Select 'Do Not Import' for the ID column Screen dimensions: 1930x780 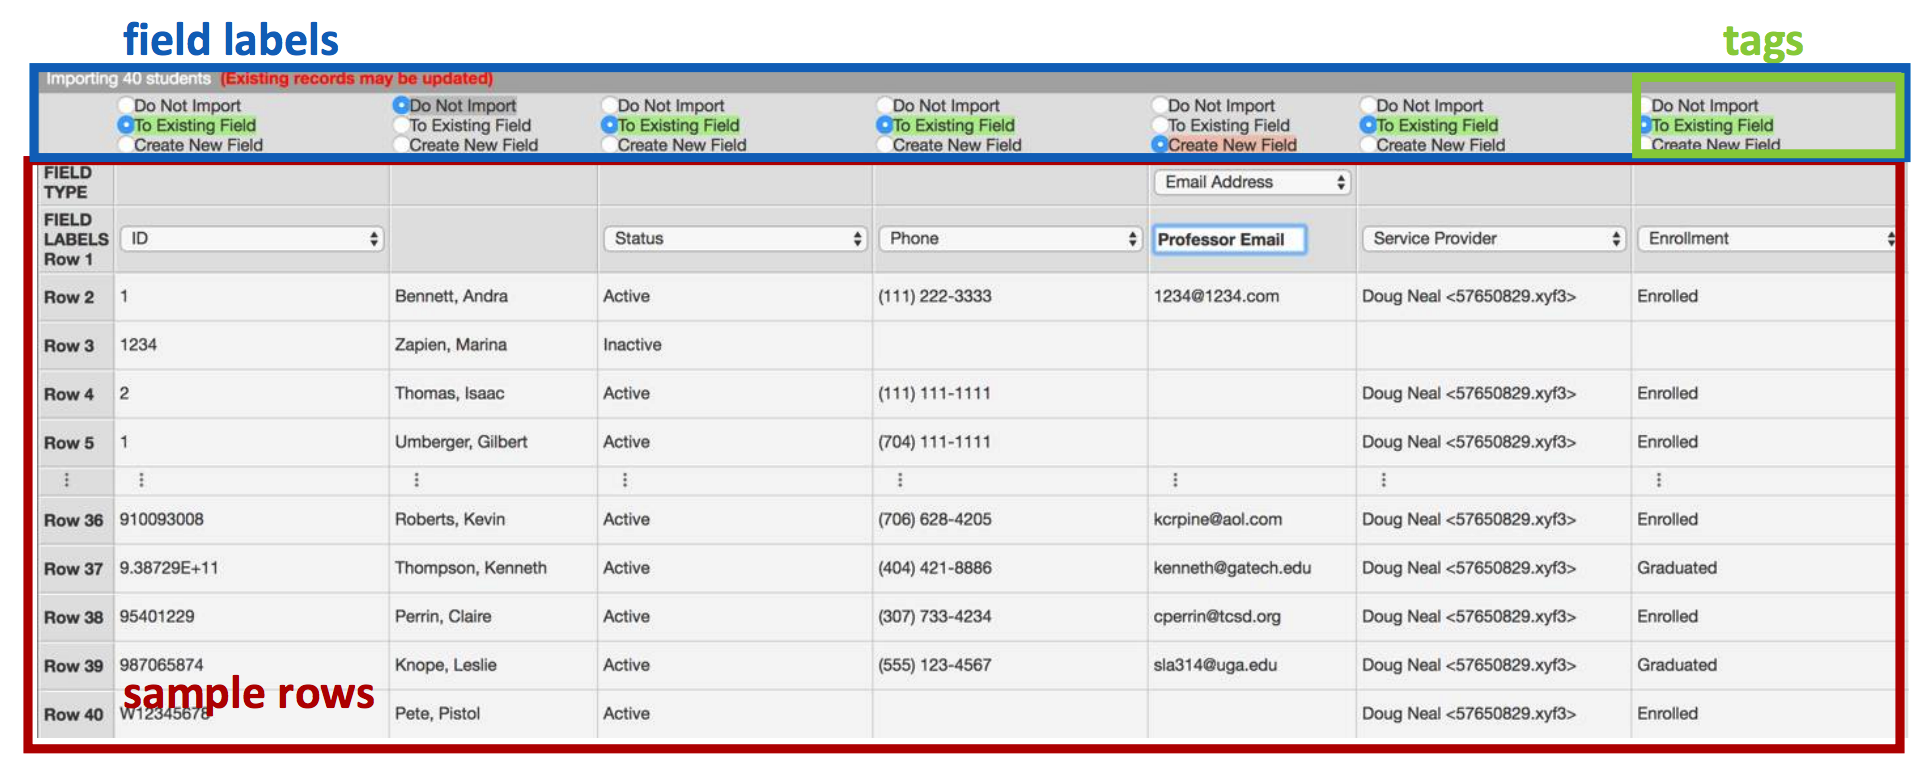[x=126, y=105]
